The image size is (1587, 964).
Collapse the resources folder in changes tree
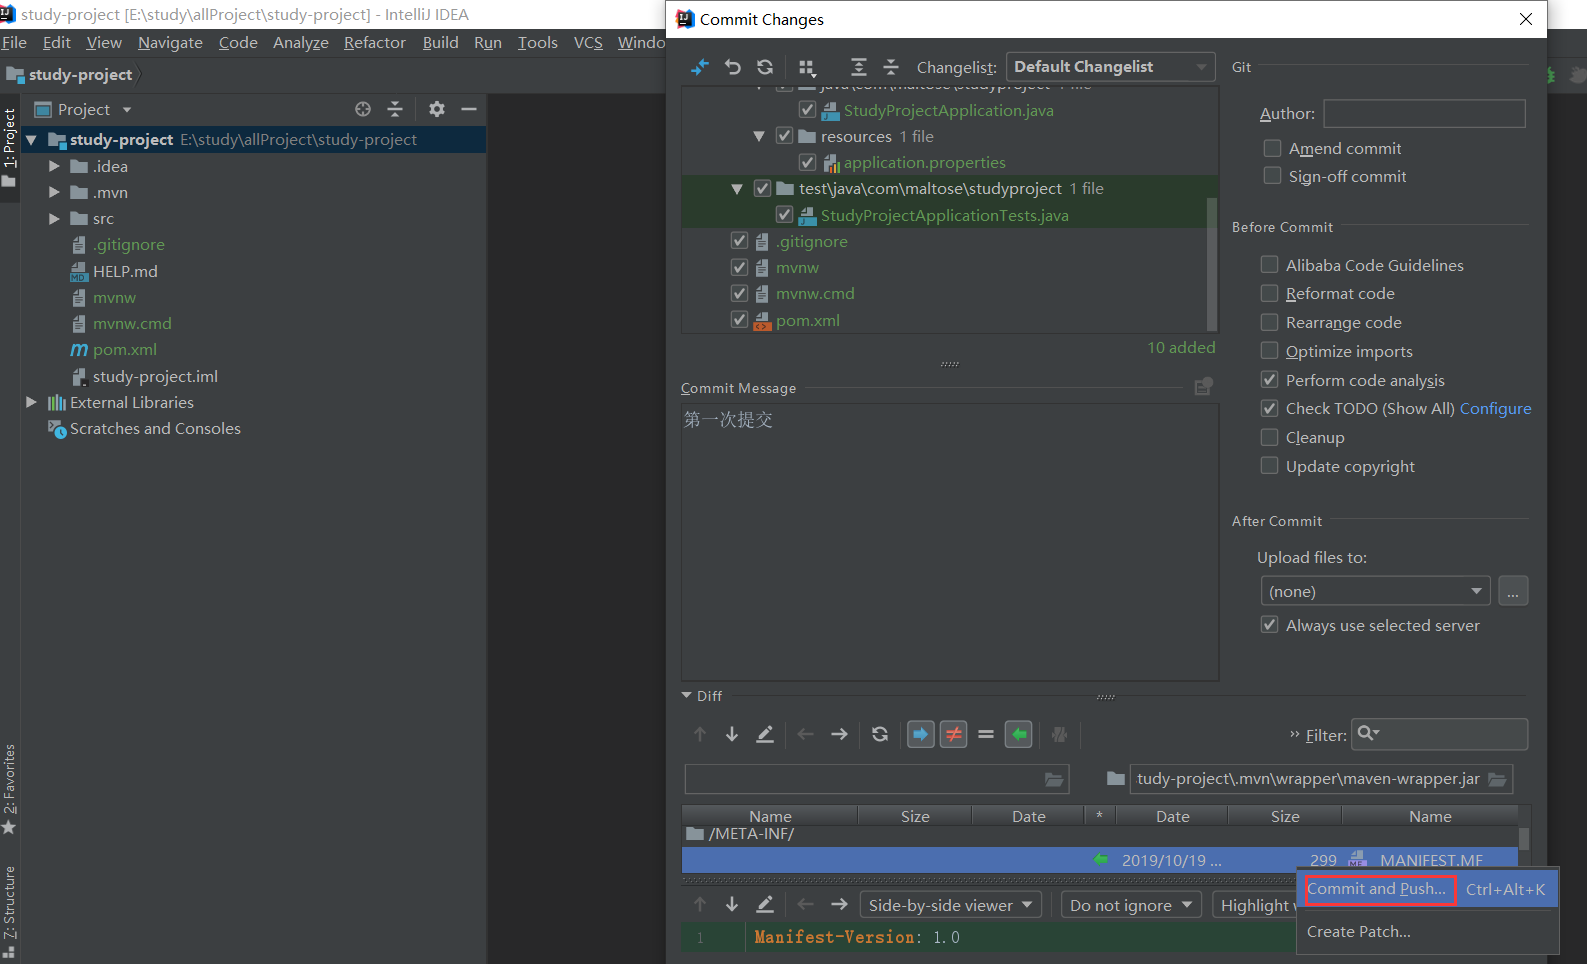759,136
